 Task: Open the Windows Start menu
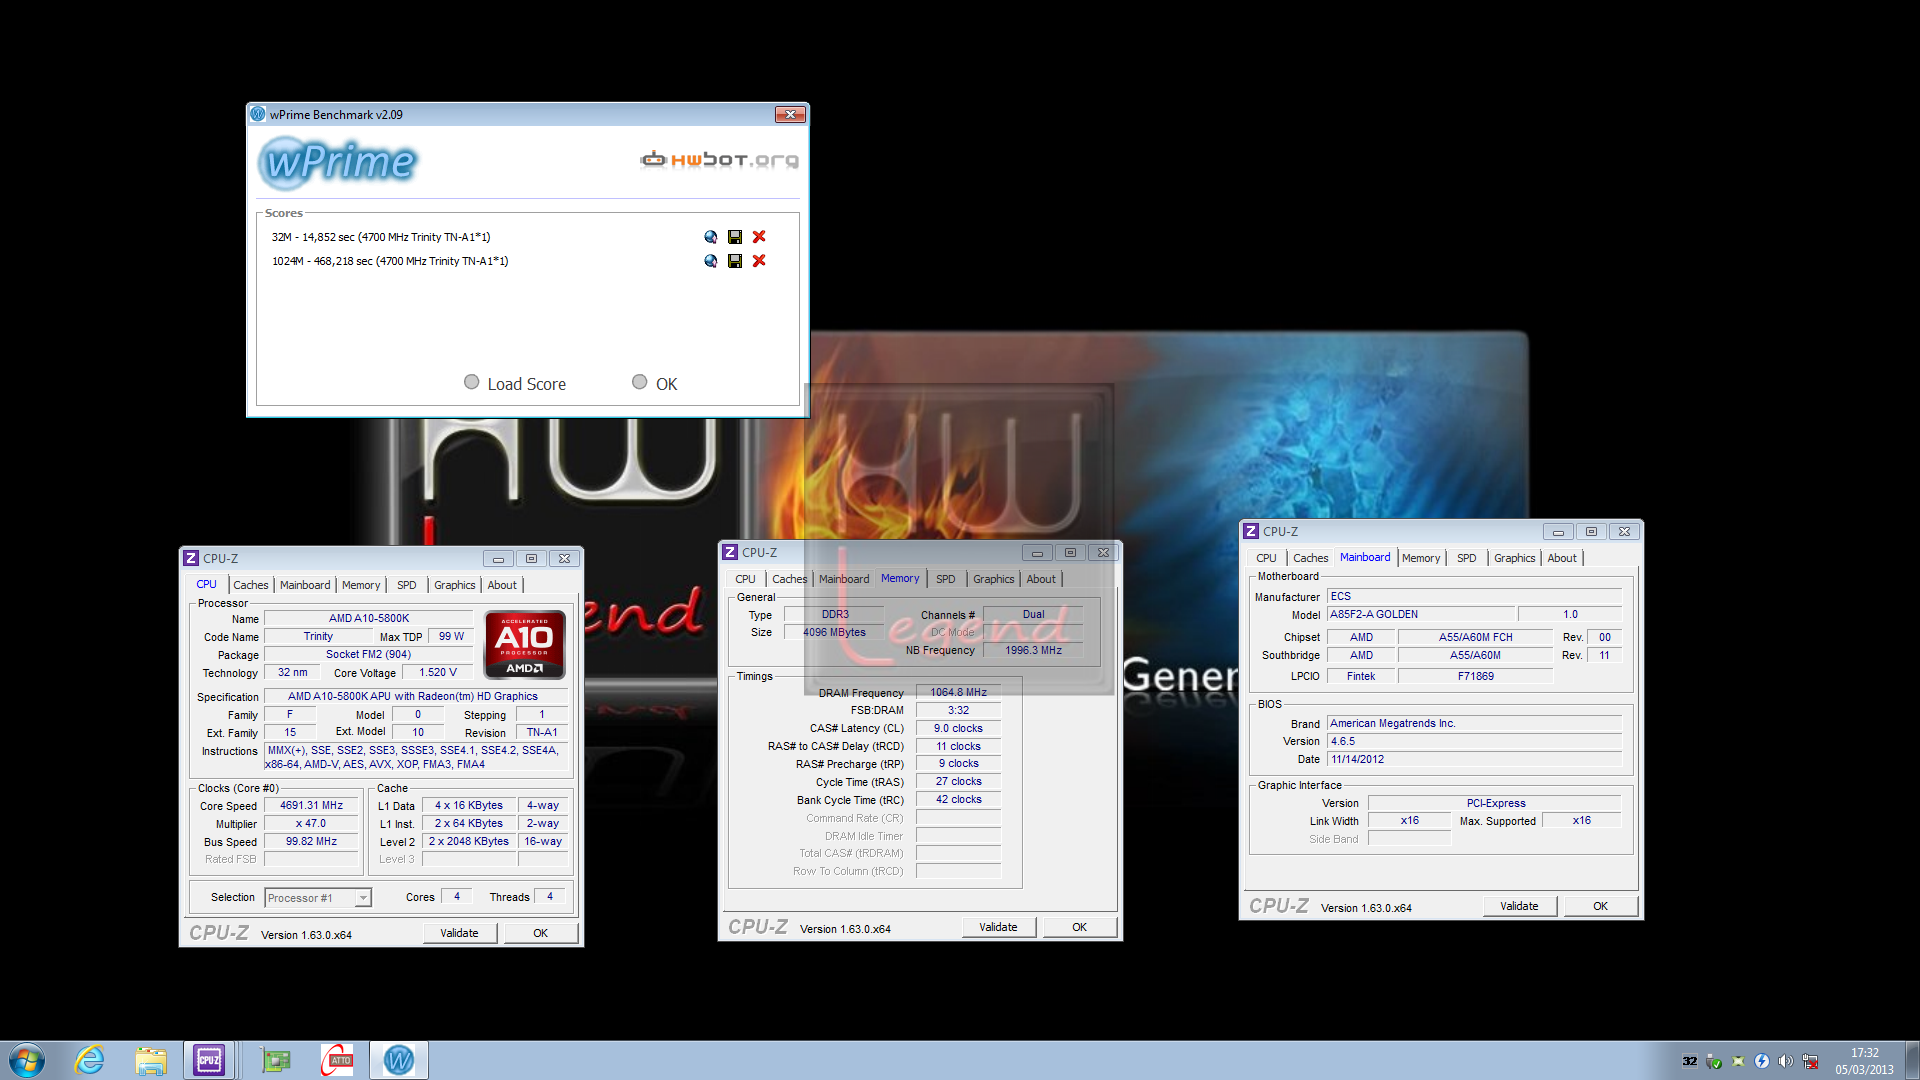(27, 1060)
